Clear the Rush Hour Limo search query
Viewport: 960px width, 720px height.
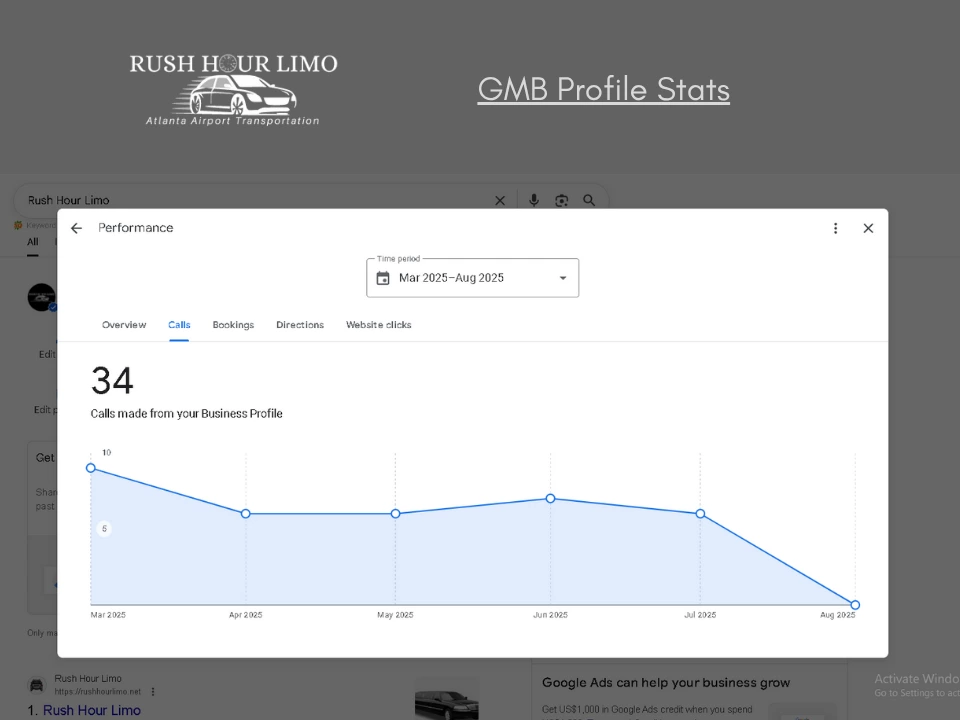pyautogui.click(x=500, y=201)
